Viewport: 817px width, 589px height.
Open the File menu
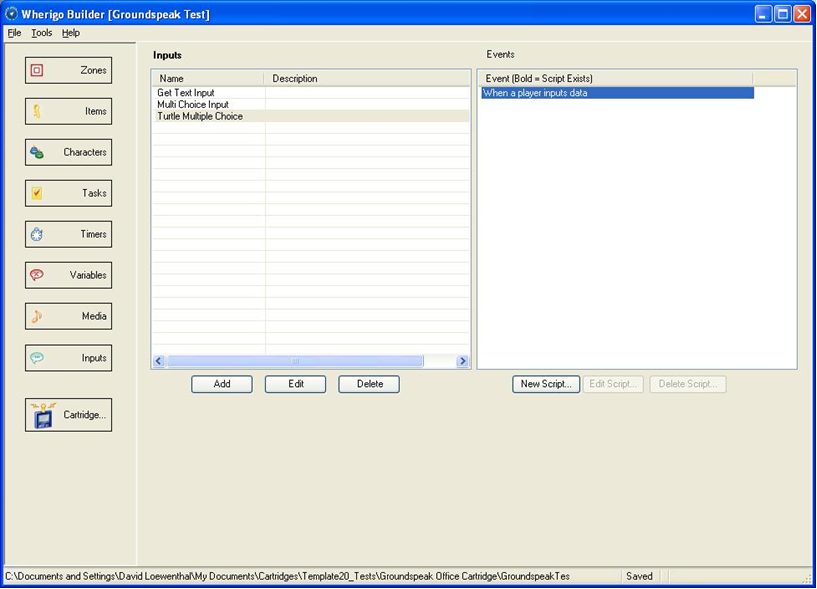(14, 33)
